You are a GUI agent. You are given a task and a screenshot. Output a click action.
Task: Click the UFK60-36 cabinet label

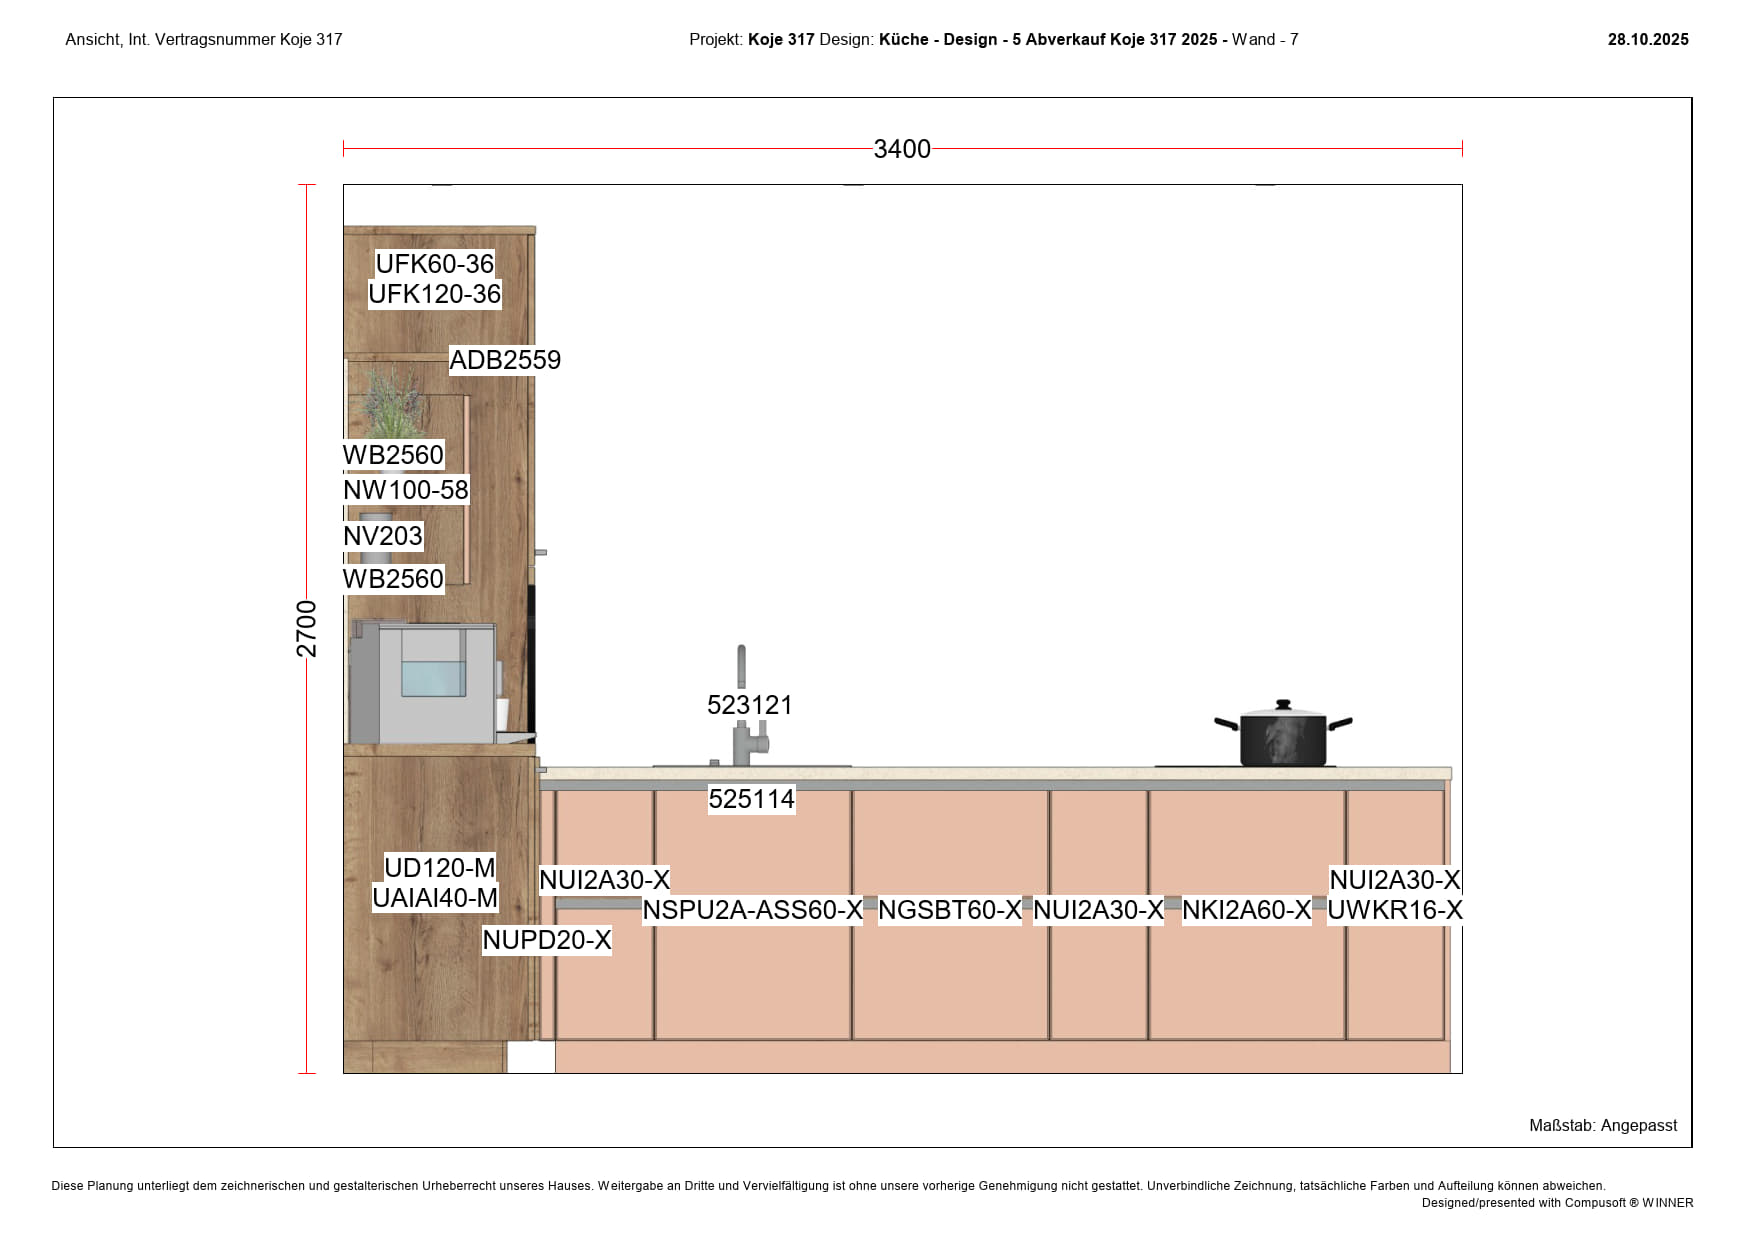(x=434, y=264)
